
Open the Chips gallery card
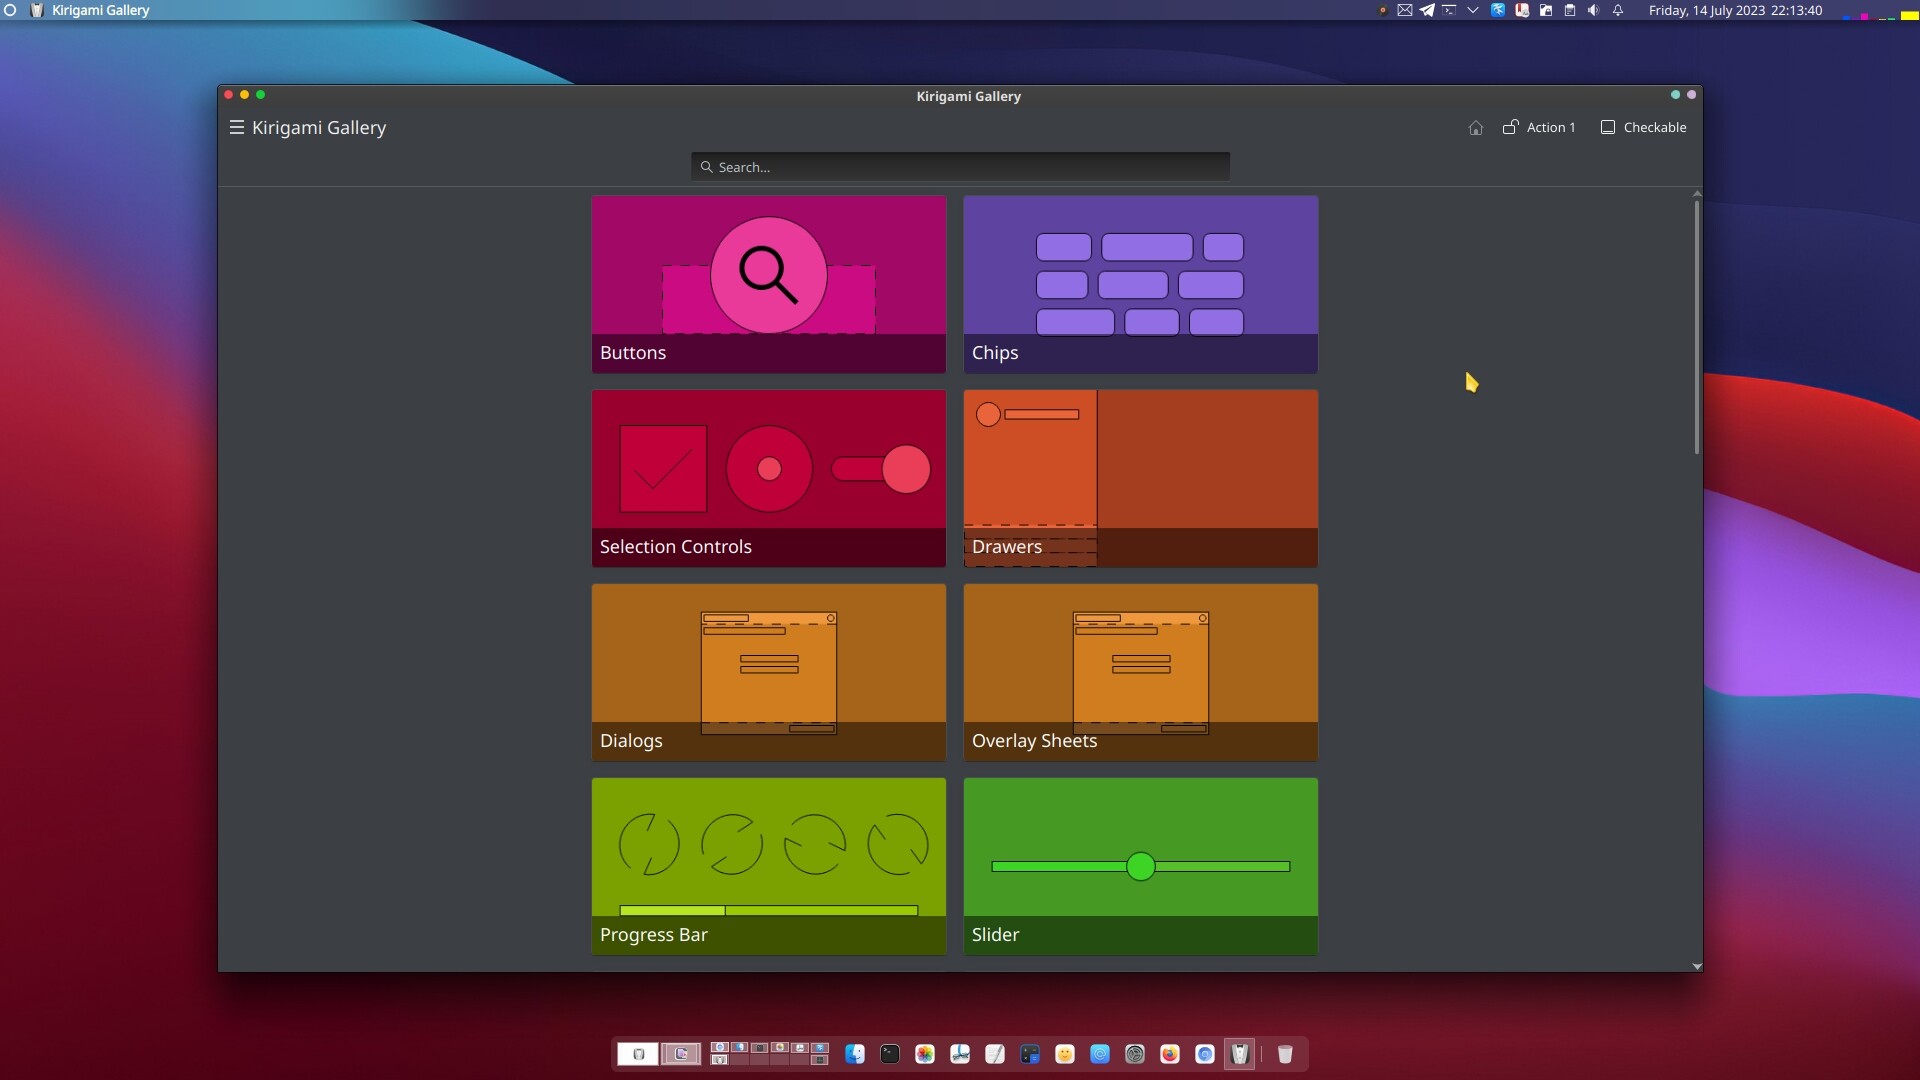(1141, 284)
